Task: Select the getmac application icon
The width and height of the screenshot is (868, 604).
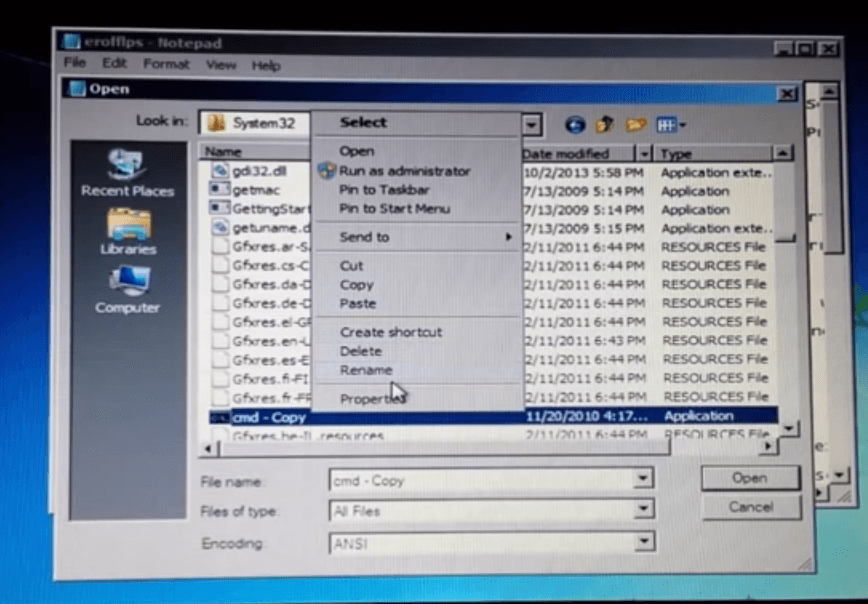Action: click(x=220, y=189)
